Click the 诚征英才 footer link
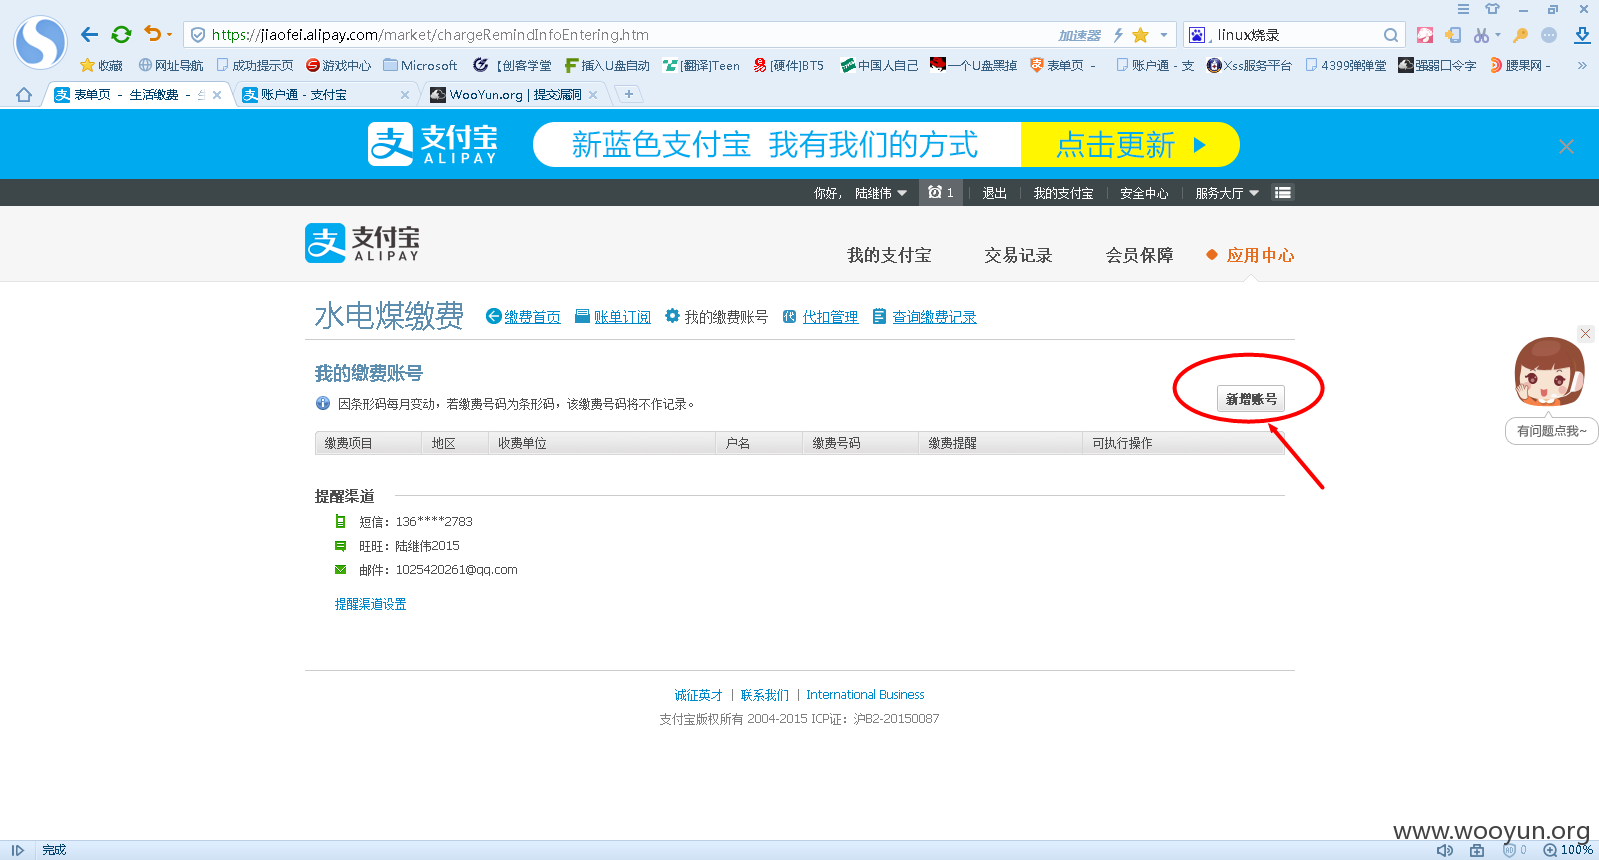This screenshot has width=1599, height=860. [x=698, y=695]
